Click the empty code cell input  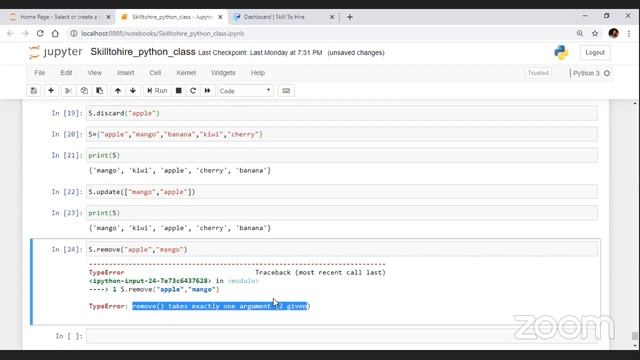[342, 336]
